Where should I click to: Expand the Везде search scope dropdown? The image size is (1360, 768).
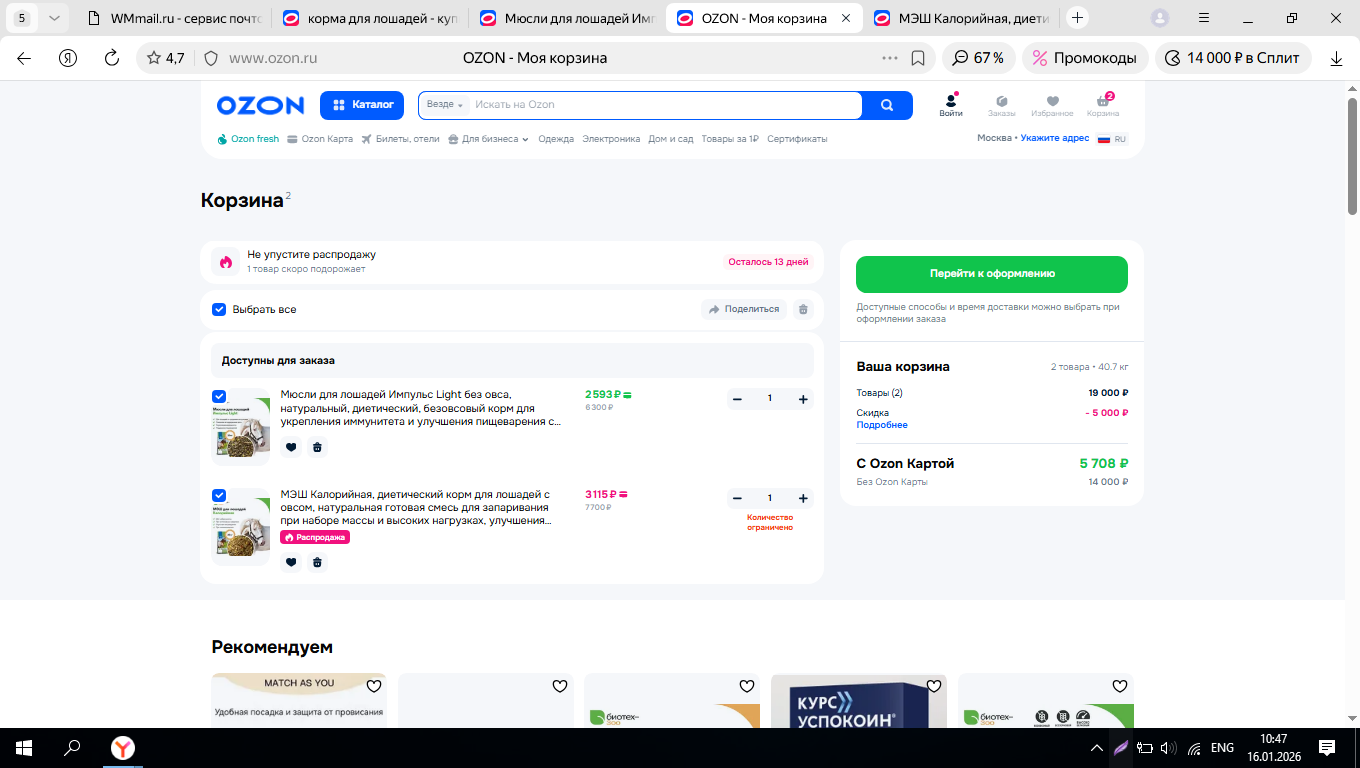(445, 105)
